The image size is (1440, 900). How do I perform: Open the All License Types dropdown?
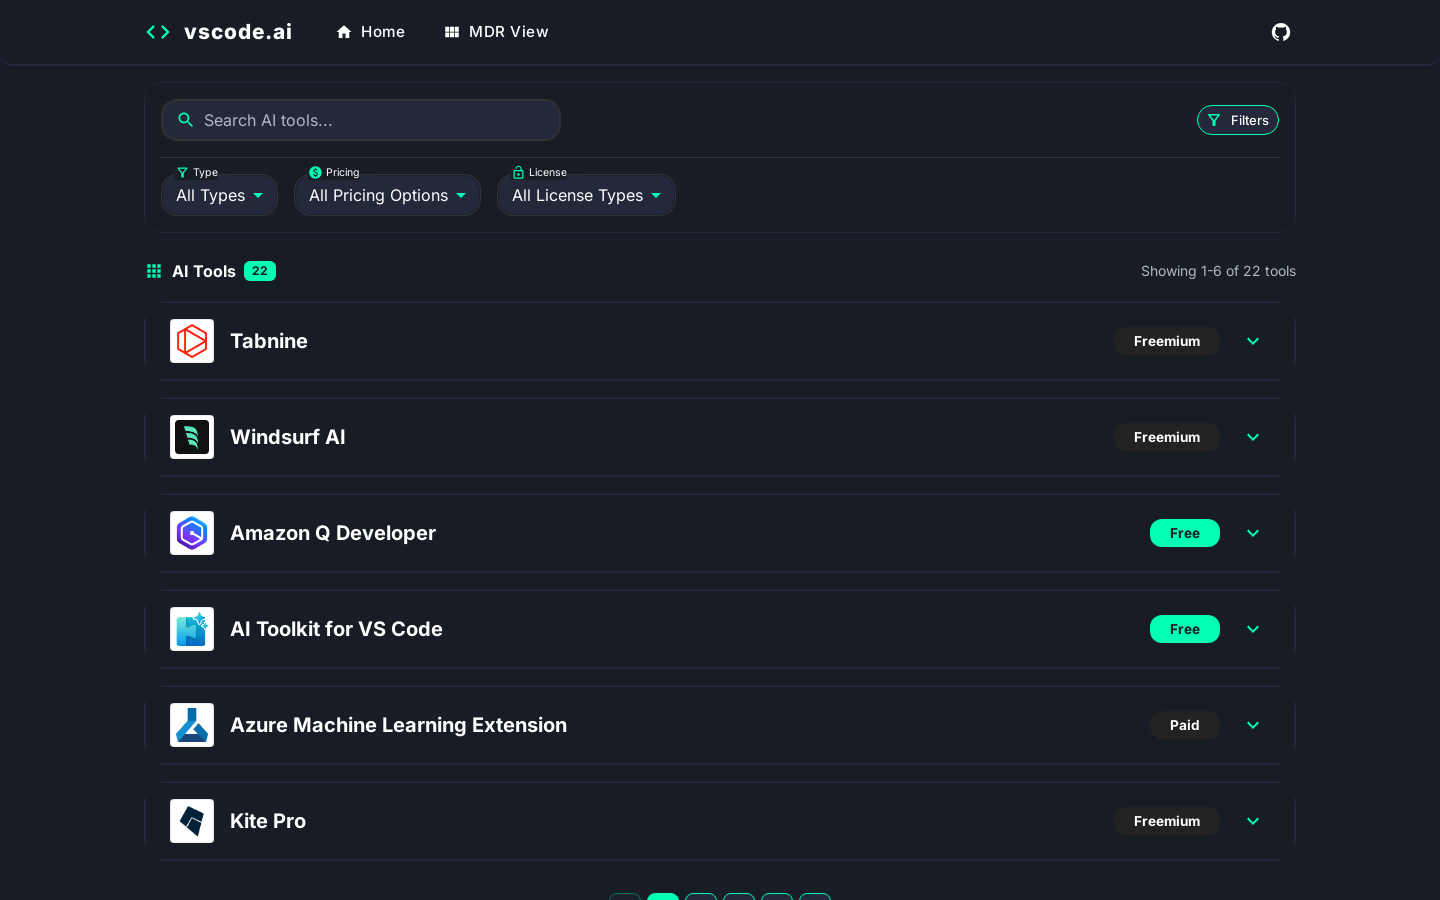point(586,195)
